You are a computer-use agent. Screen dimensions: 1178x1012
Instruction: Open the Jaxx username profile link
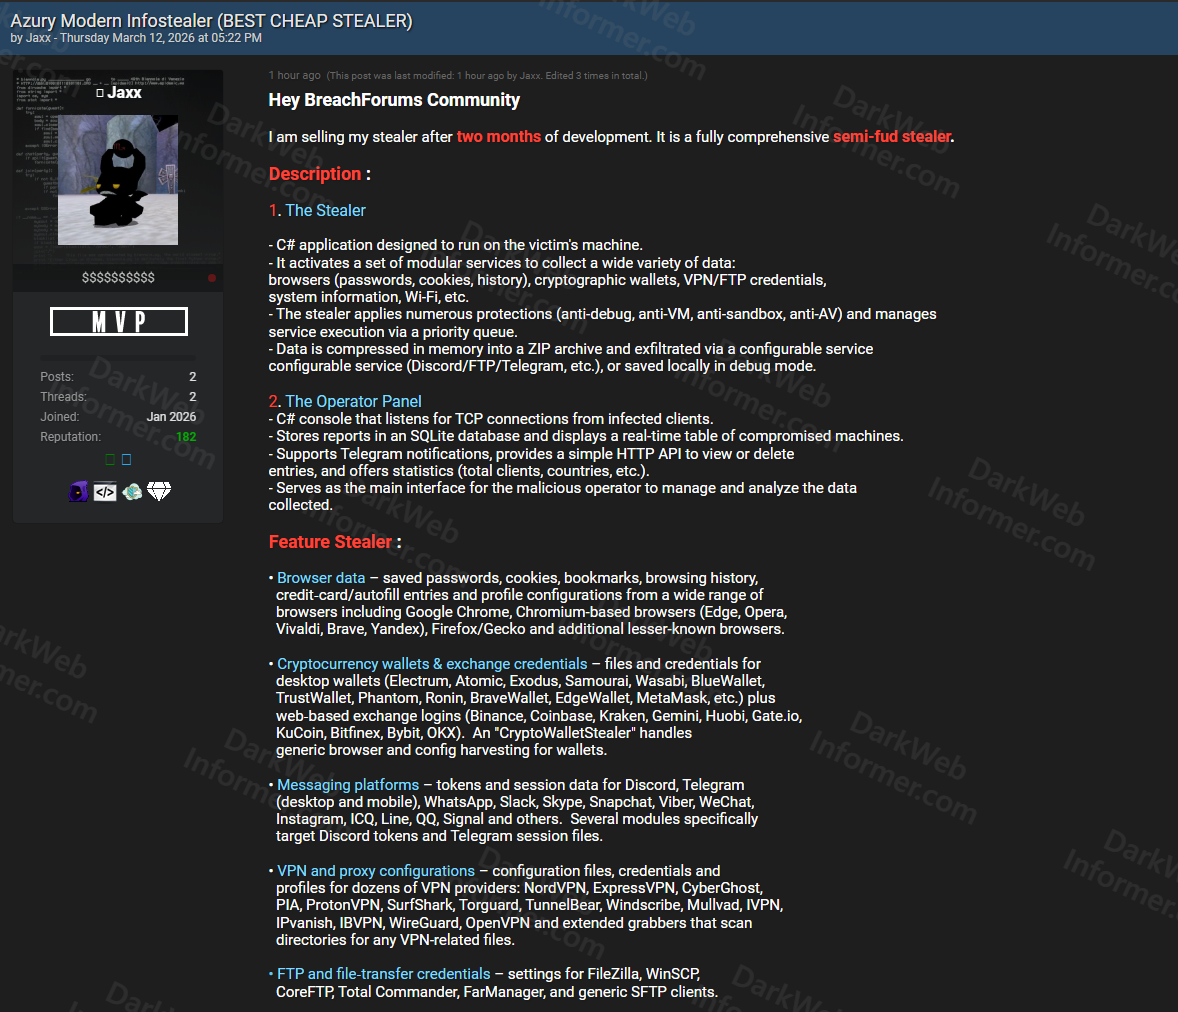coord(125,92)
